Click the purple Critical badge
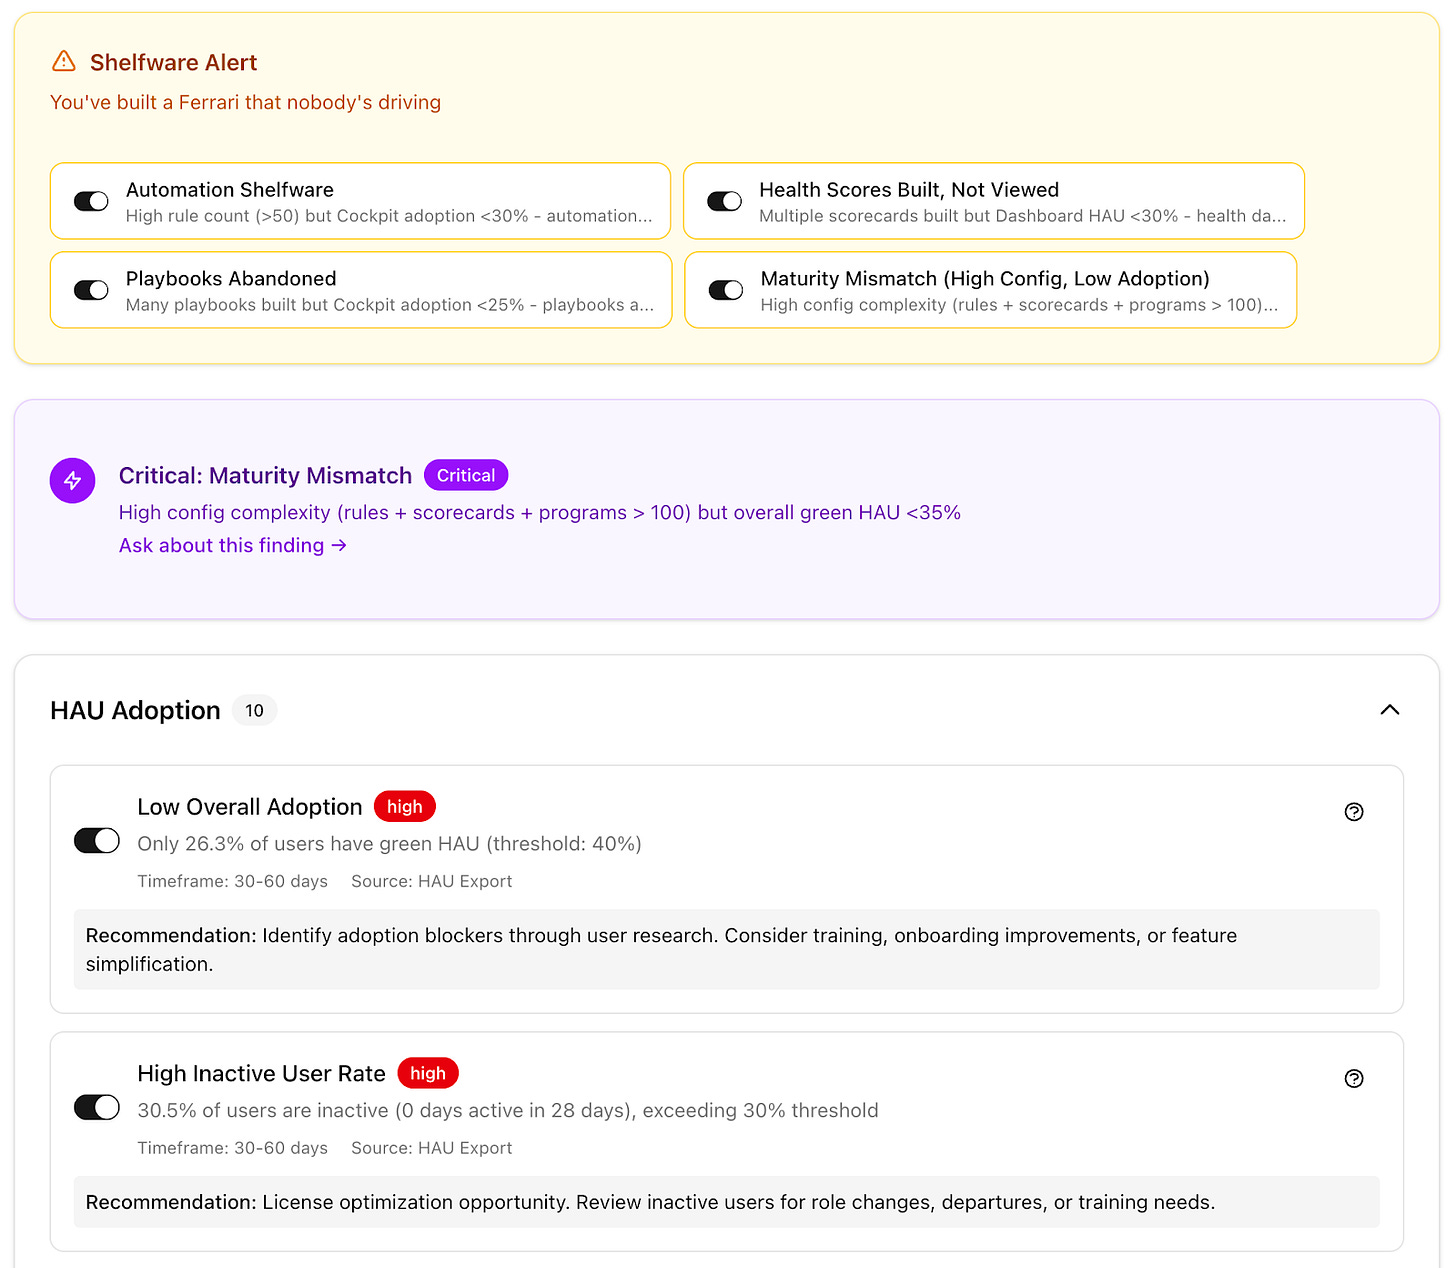 pyautogui.click(x=466, y=475)
